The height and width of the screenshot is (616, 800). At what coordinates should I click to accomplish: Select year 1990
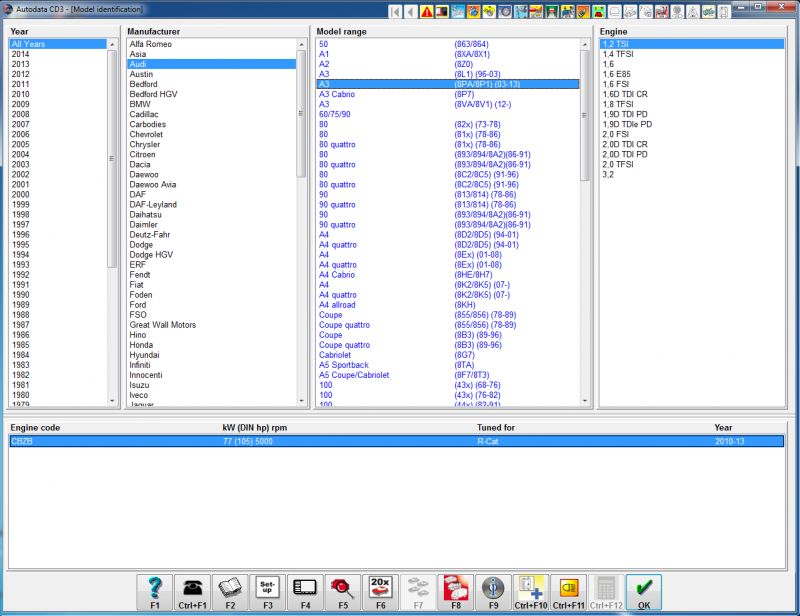pos(58,295)
